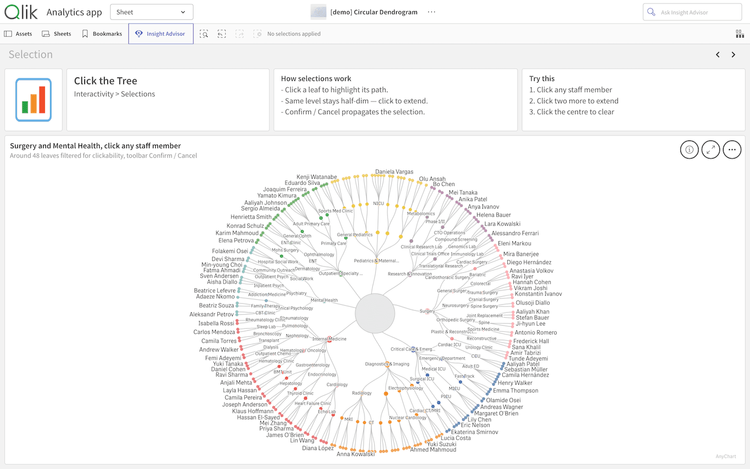Open Insight Advisor
Image resolution: width=750 pixels, height=469 pixels.
[x=161, y=34]
